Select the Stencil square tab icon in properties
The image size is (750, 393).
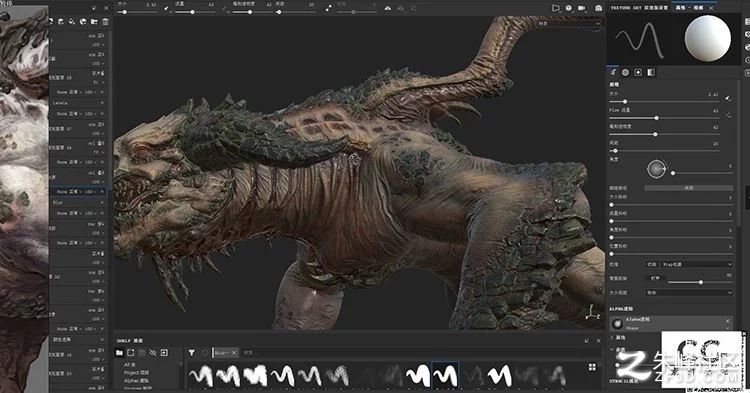638,72
